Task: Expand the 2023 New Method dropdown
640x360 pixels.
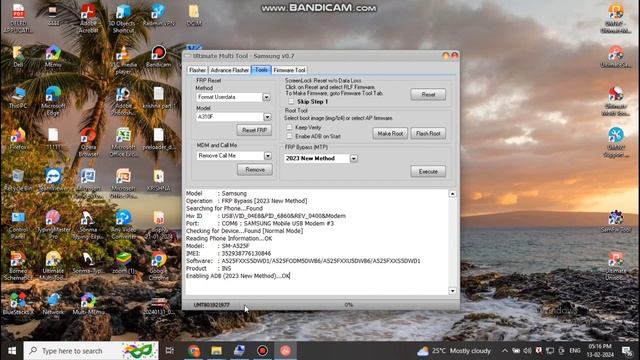Action: [x=353, y=158]
